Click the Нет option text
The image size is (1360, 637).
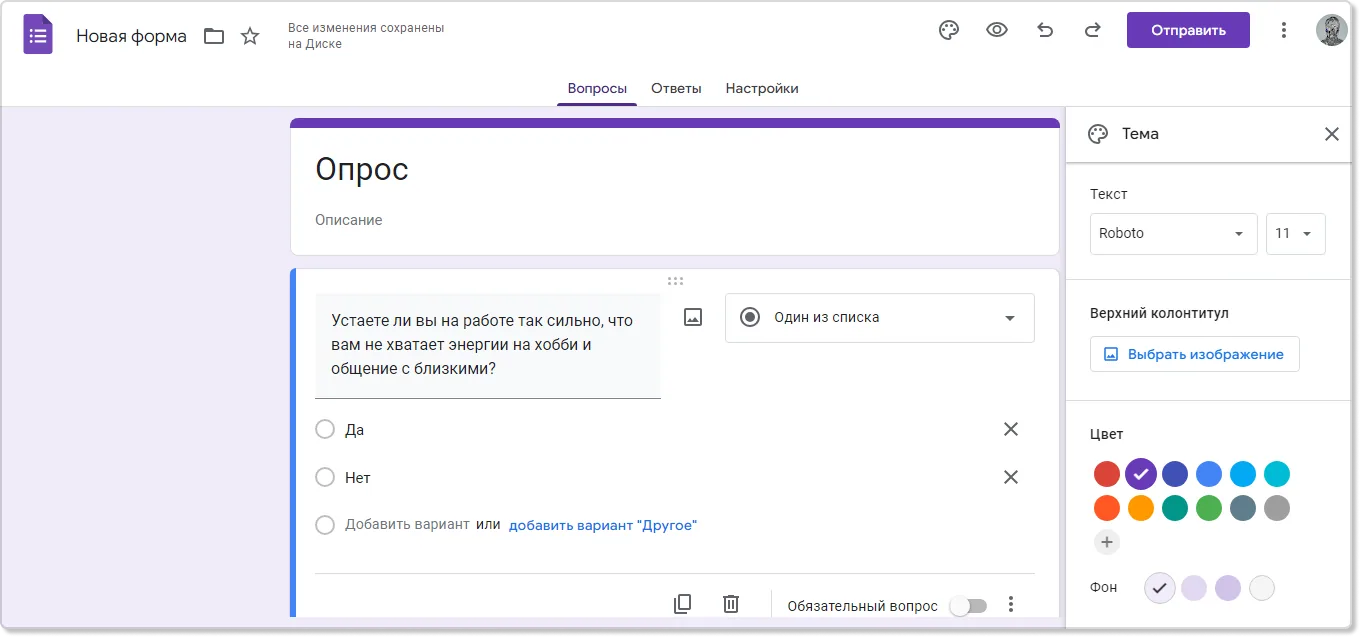(358, 478)
